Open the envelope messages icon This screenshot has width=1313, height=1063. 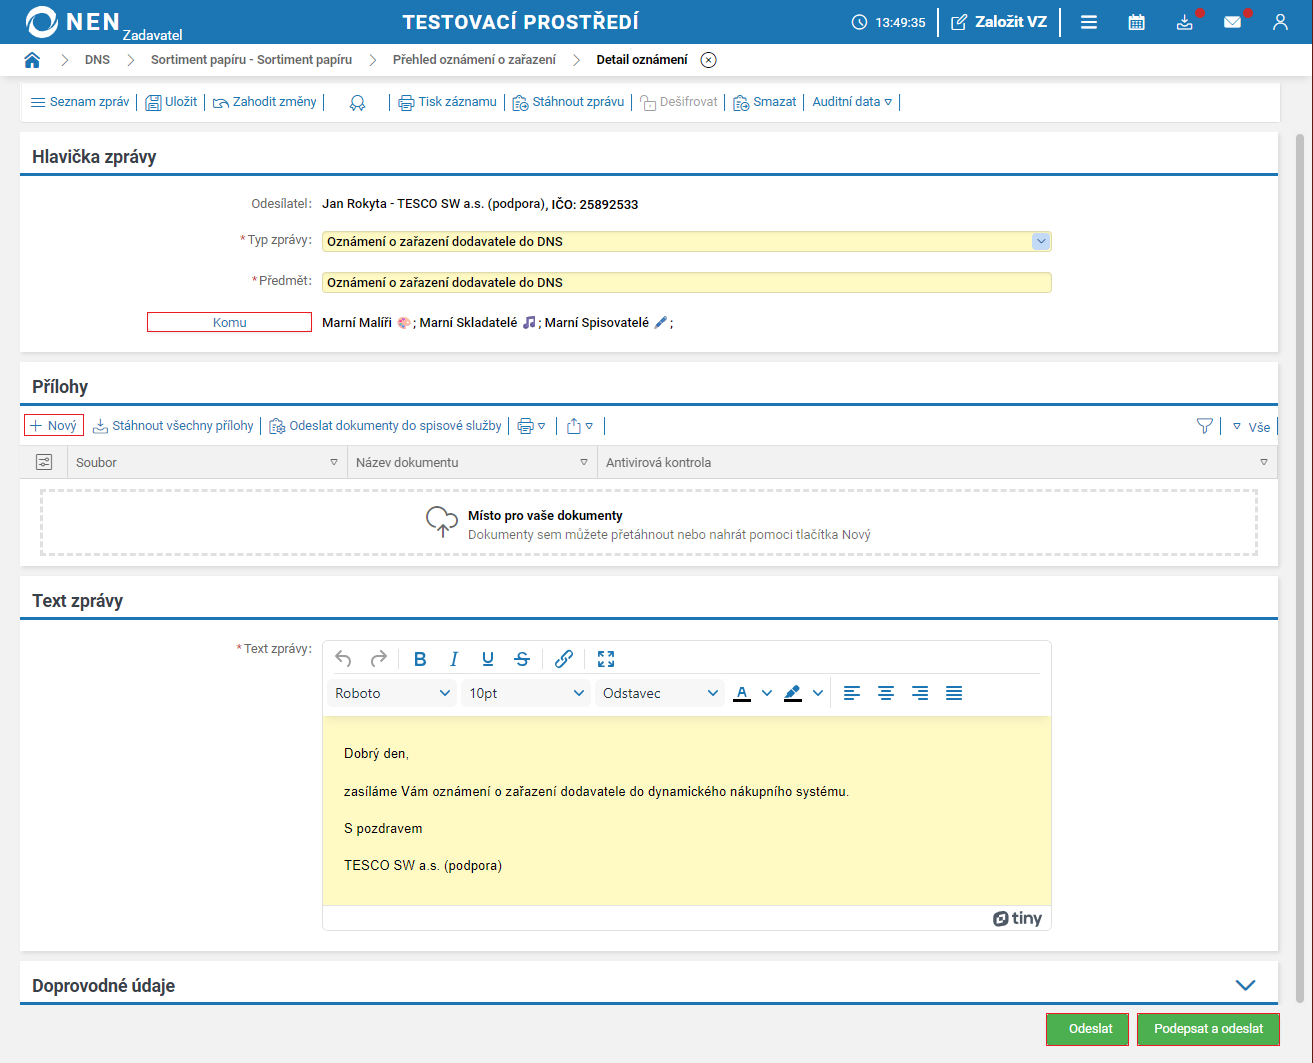1232,22
